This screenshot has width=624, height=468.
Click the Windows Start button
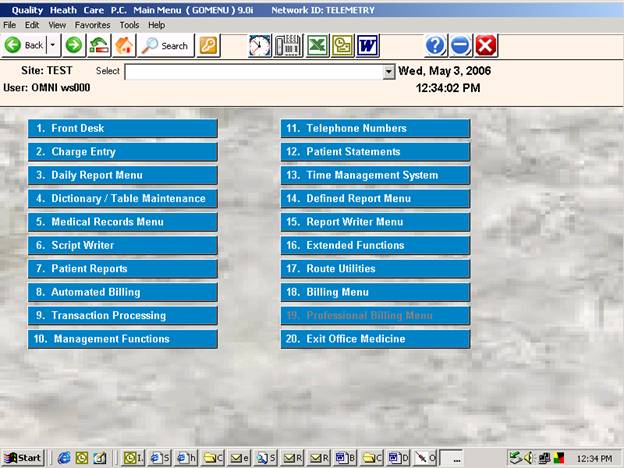(x=23, y=457)
